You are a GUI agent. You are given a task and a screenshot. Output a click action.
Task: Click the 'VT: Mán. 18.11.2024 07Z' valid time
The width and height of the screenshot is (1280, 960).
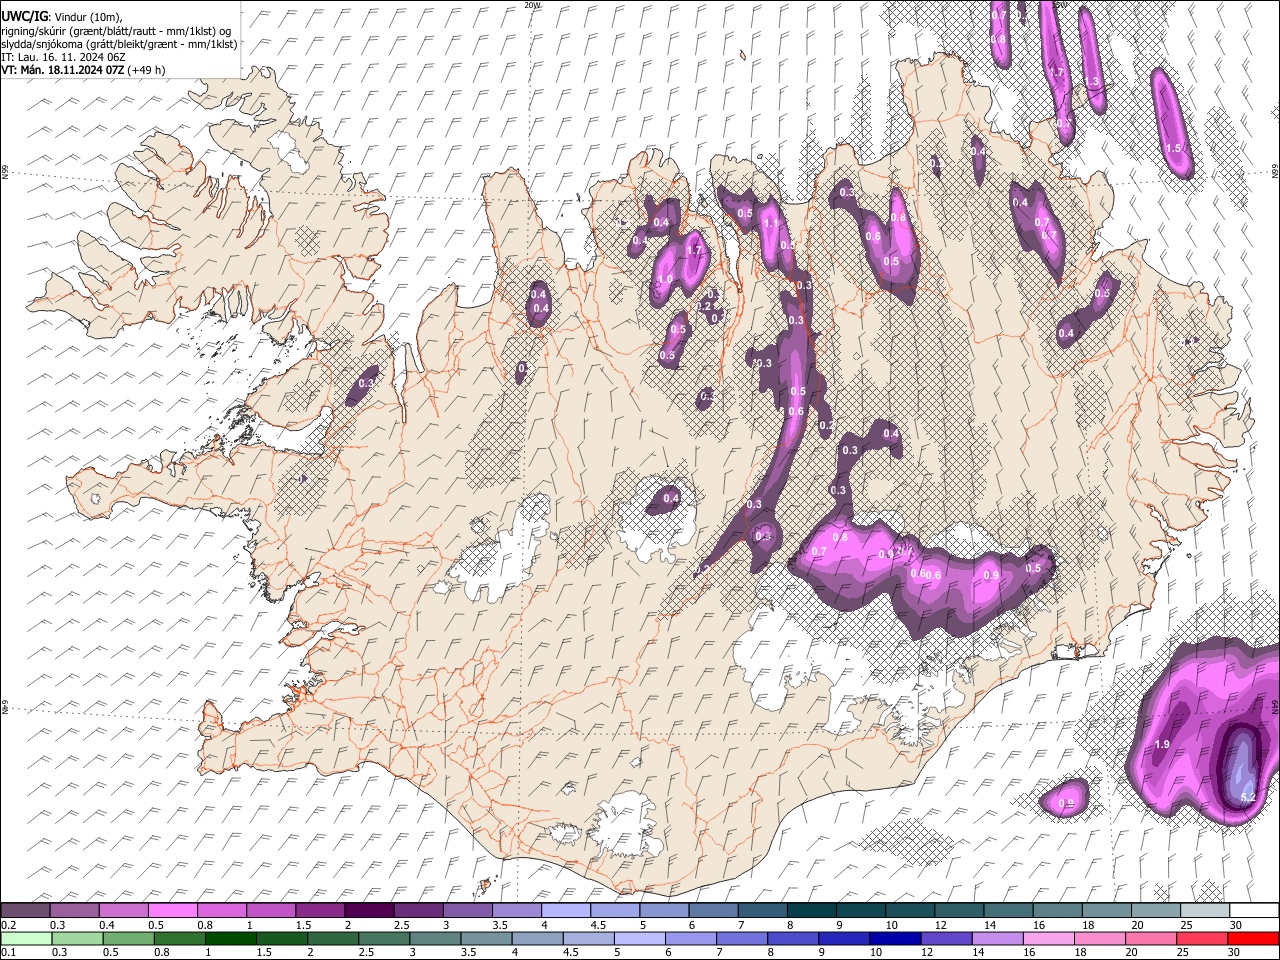click(65, 70)
